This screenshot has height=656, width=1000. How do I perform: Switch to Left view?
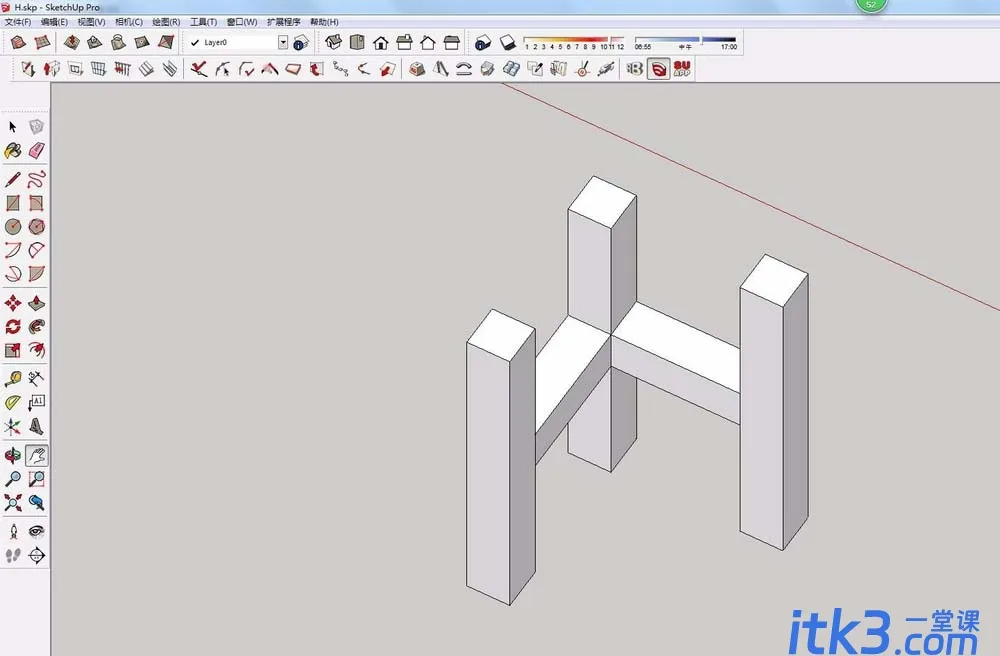click(x=452, y=43)
